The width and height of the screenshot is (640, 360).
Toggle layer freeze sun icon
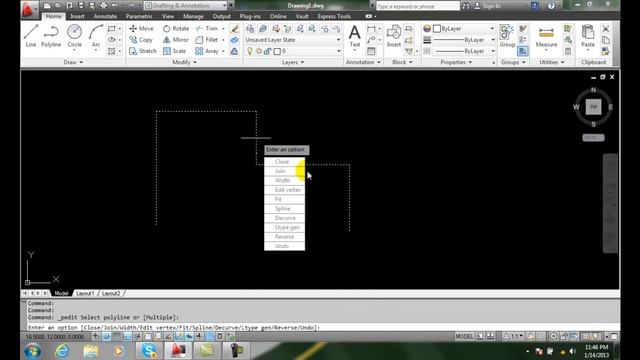[x=259, y=51]
